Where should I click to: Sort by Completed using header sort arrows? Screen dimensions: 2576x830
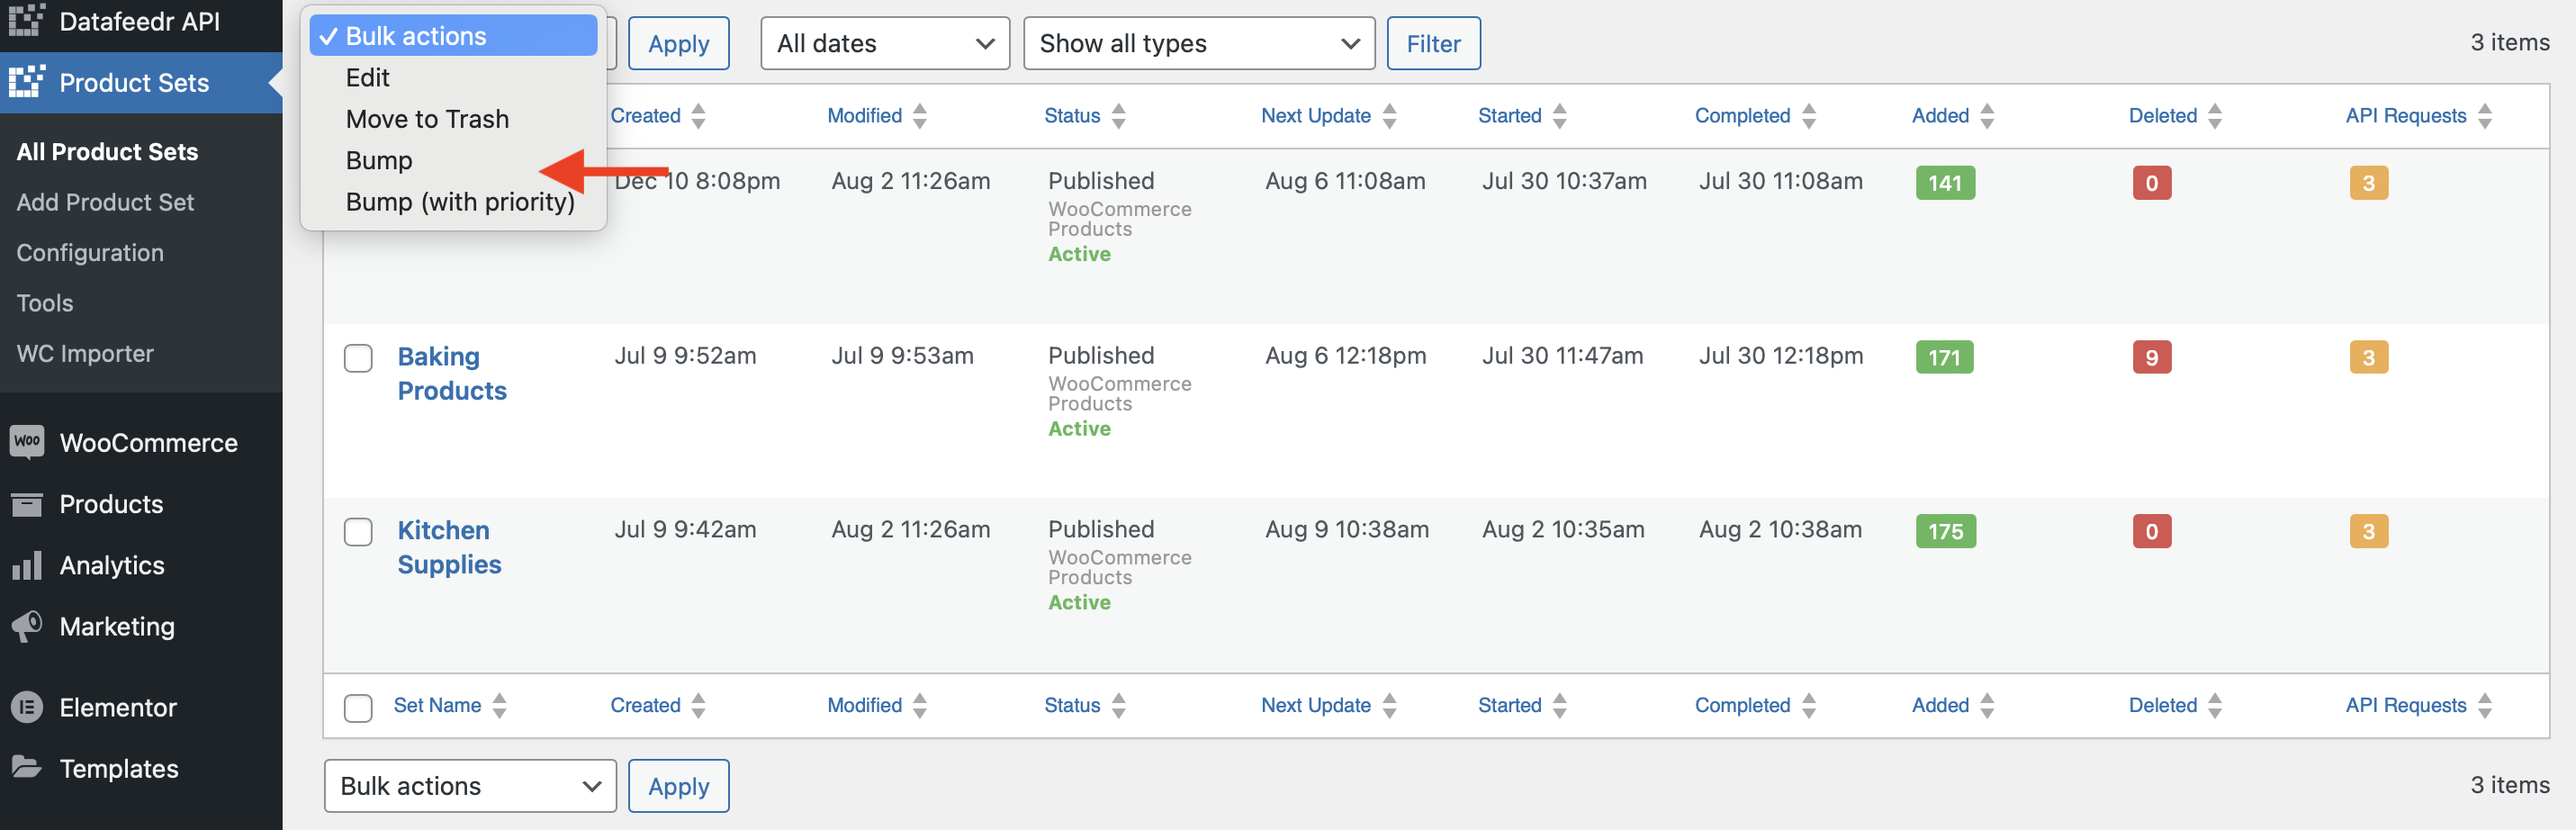tap(1809, 116)
